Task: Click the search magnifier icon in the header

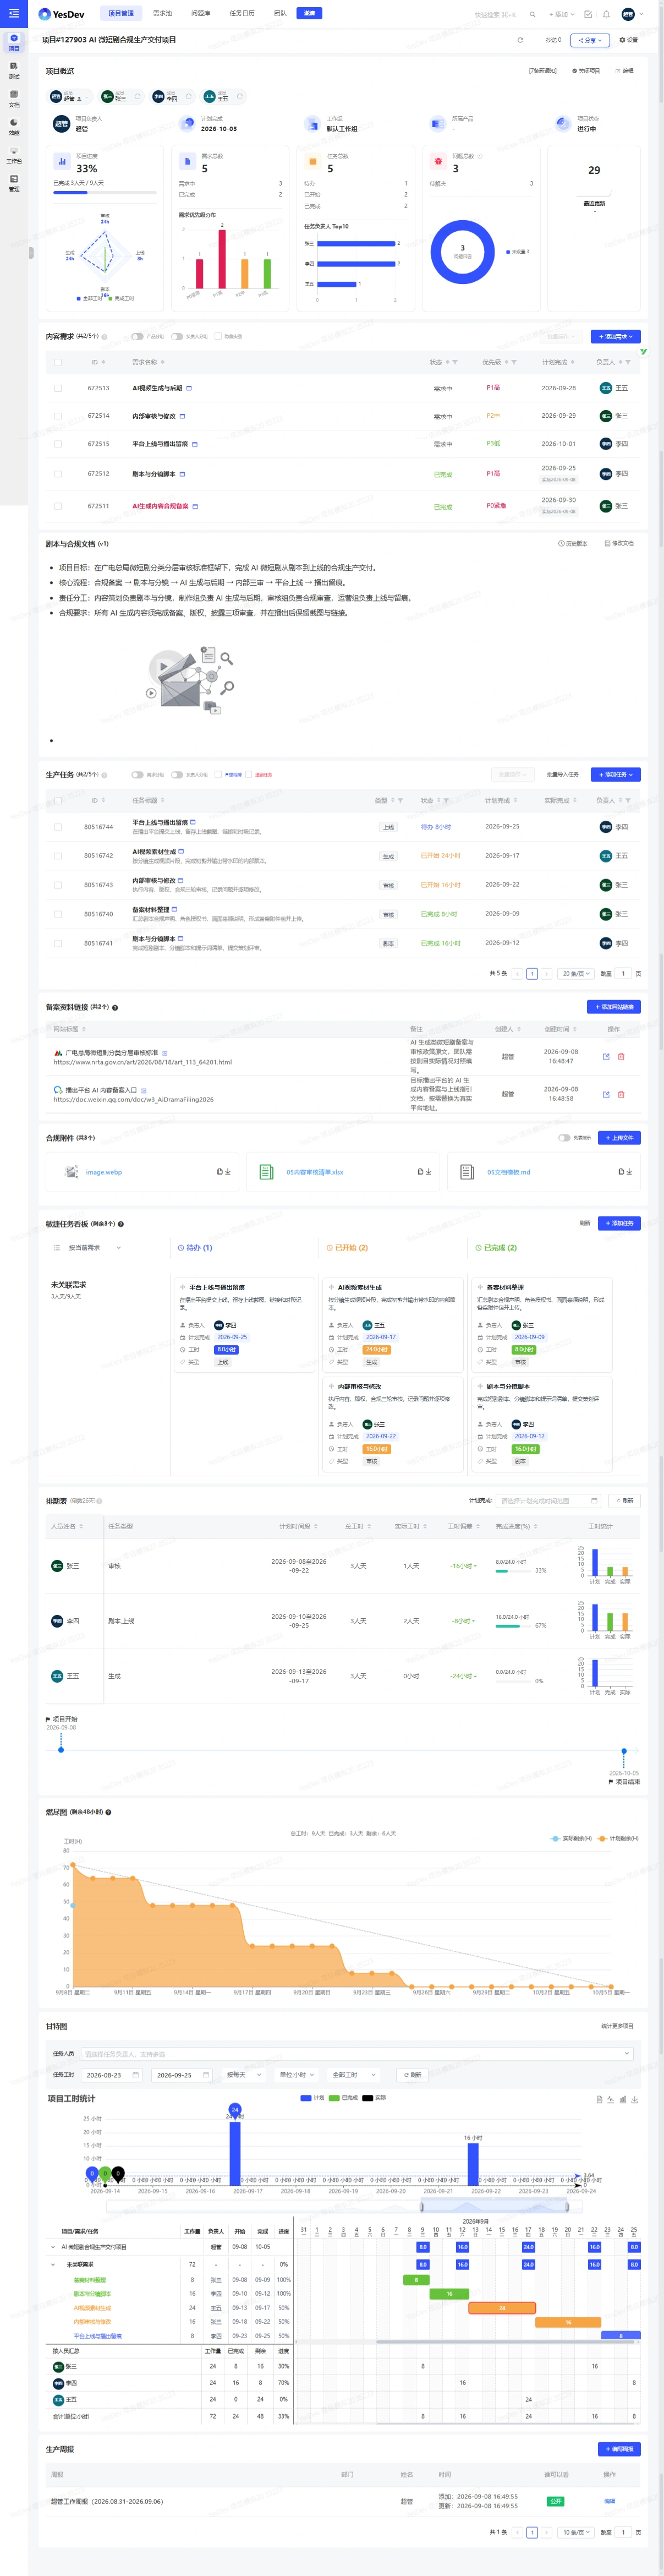Action: pos(532,14)
